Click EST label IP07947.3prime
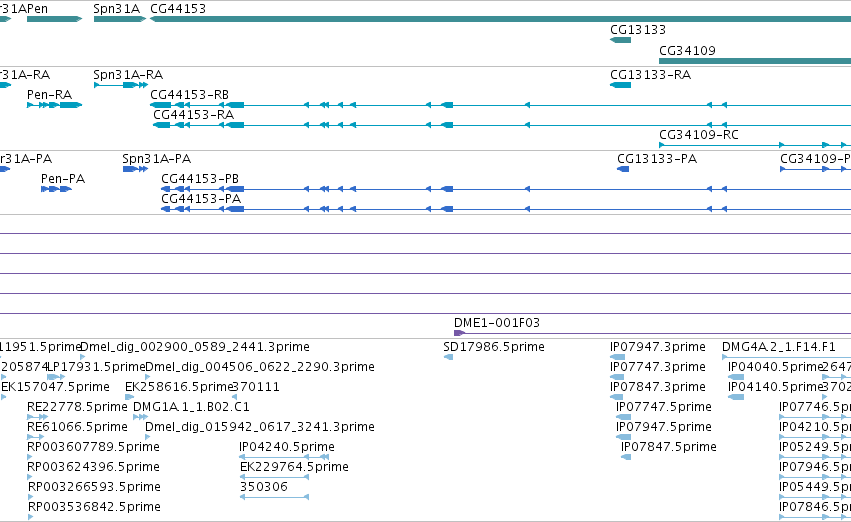Image resolution: width=851 pixels, height=522 pixels. pos(658,347)
